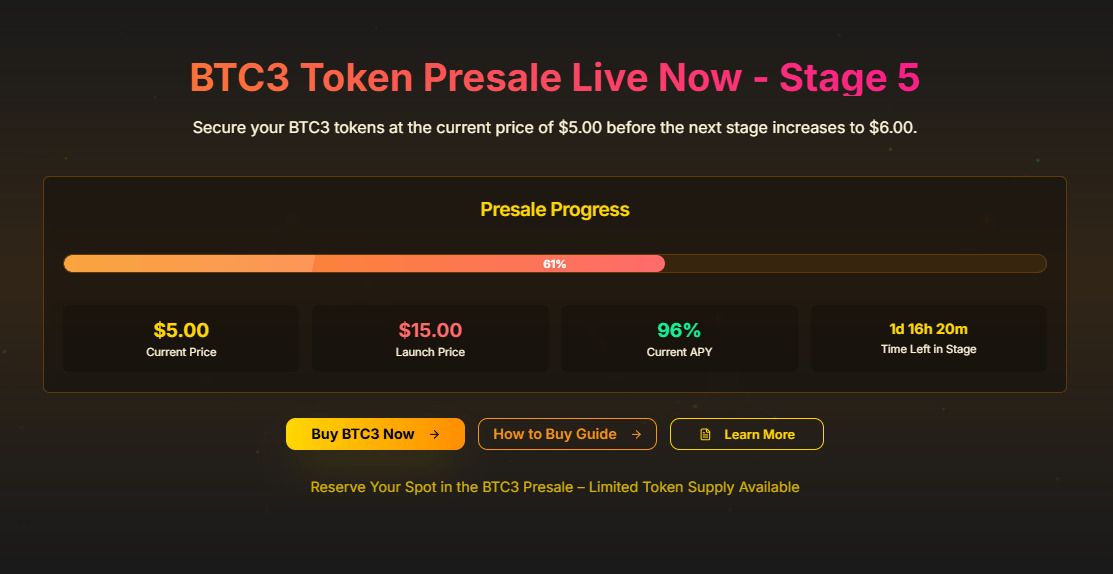1113x574 pixels.
Task: Click the document icon next to Learn More
Action: pos(705,435)
